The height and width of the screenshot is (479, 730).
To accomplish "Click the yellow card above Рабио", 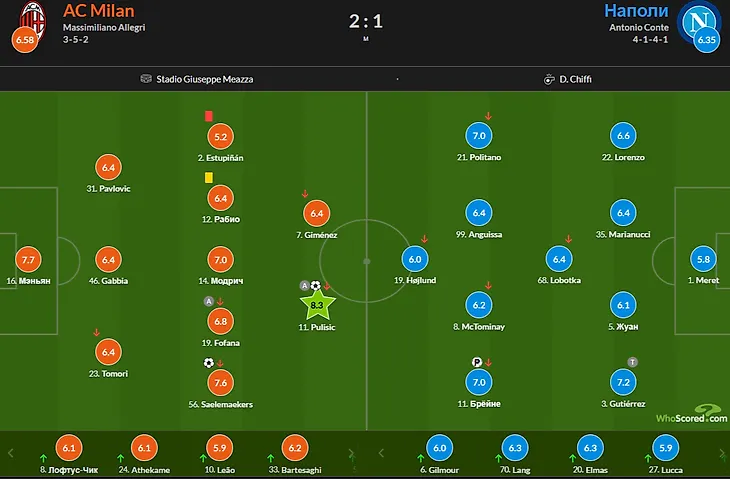I will [209, 177].
